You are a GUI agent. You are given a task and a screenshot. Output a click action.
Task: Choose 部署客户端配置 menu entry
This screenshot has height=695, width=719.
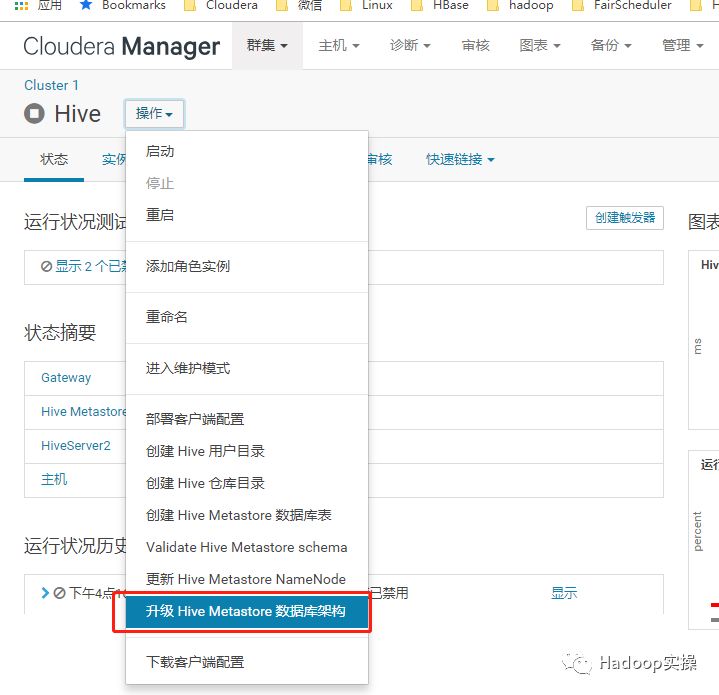[247, 419]
